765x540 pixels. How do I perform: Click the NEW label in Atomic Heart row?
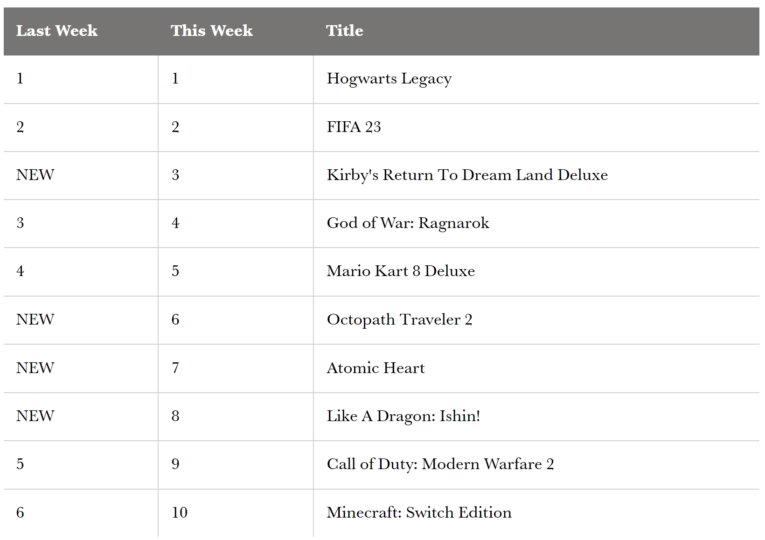click(x=35, y=368)
